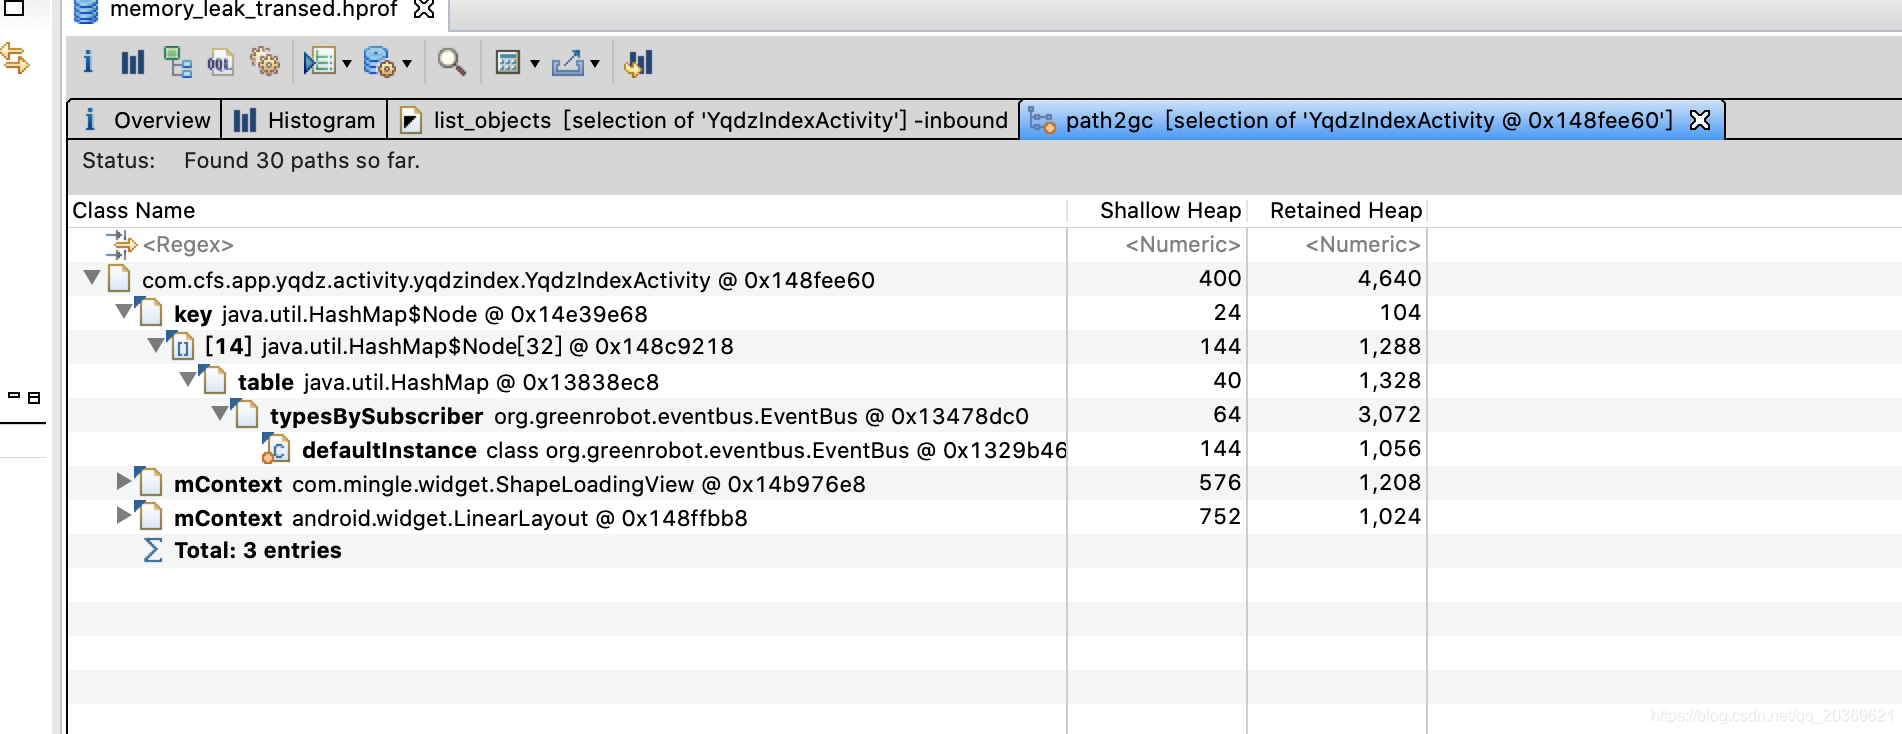Close the memory_leak_transed.hprof editor tab
This screenshot has height=734, width=1902.
coord(424,9)
